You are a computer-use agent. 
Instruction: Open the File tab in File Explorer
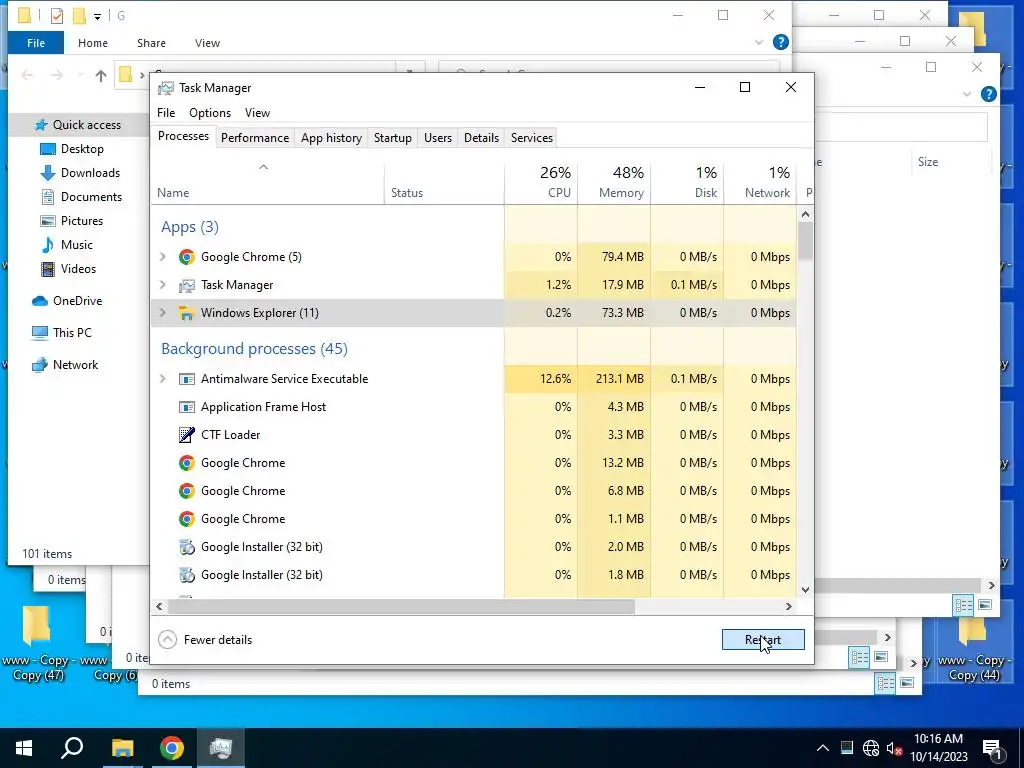coord(36,43)
